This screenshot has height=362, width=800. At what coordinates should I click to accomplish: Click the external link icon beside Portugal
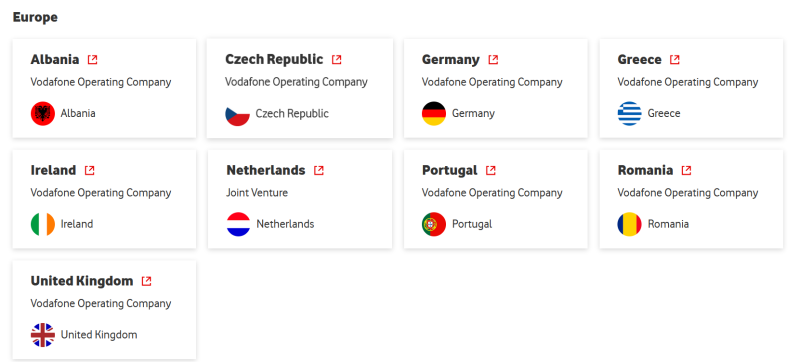point(491,170)
